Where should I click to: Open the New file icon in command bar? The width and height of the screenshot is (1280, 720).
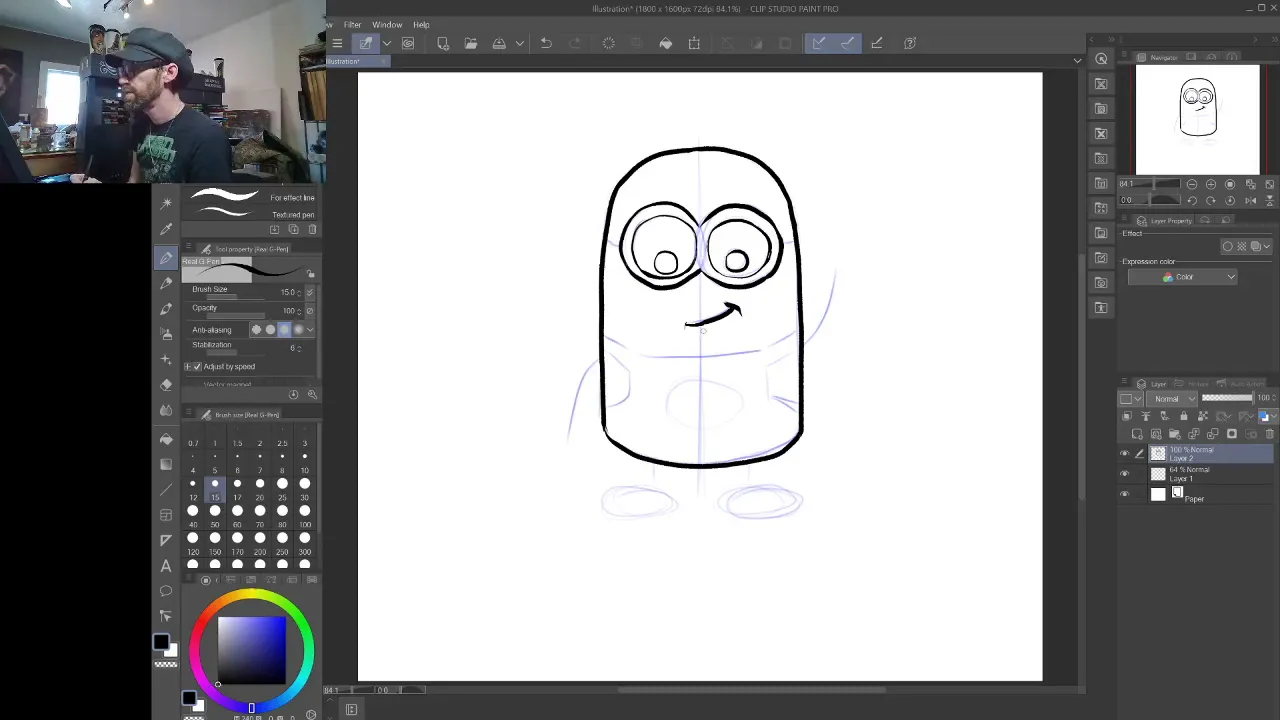443,43
